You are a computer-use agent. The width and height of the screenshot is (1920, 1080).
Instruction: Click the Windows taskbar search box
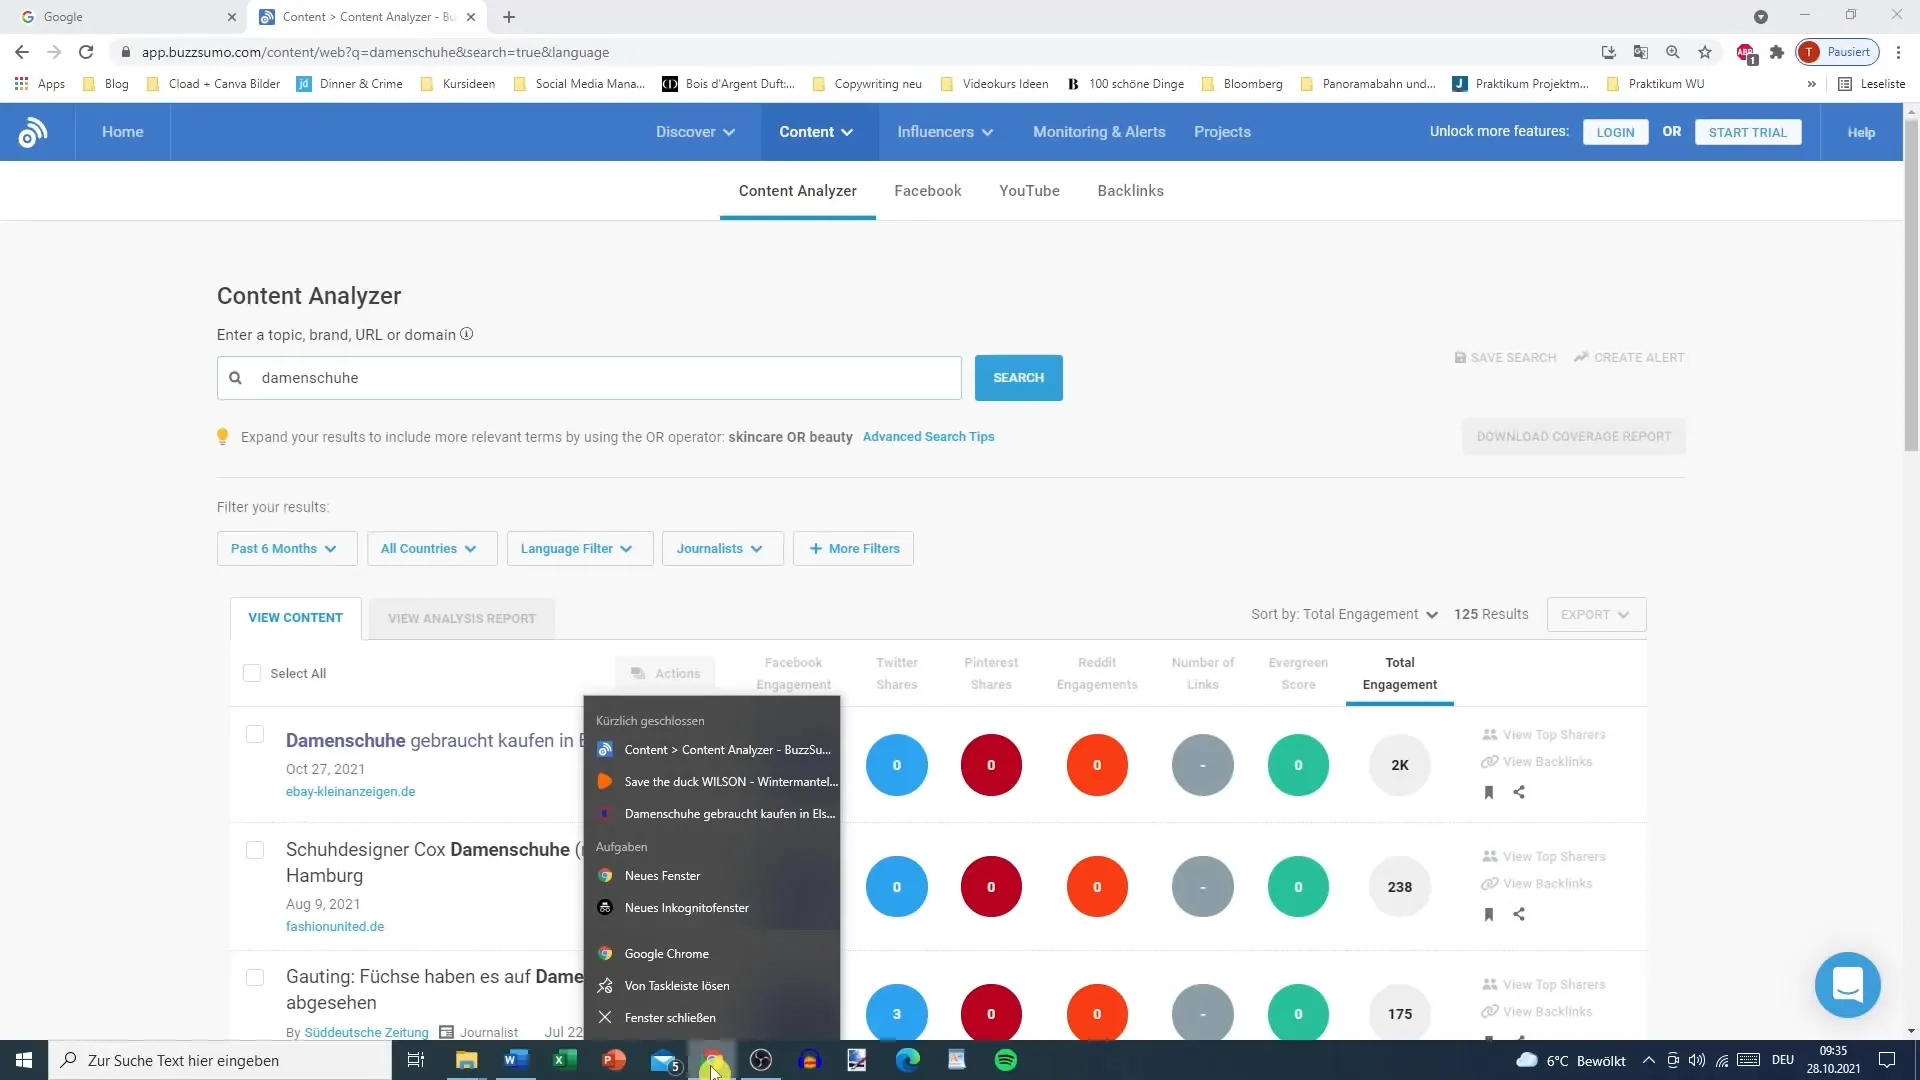pos(220,1060)
